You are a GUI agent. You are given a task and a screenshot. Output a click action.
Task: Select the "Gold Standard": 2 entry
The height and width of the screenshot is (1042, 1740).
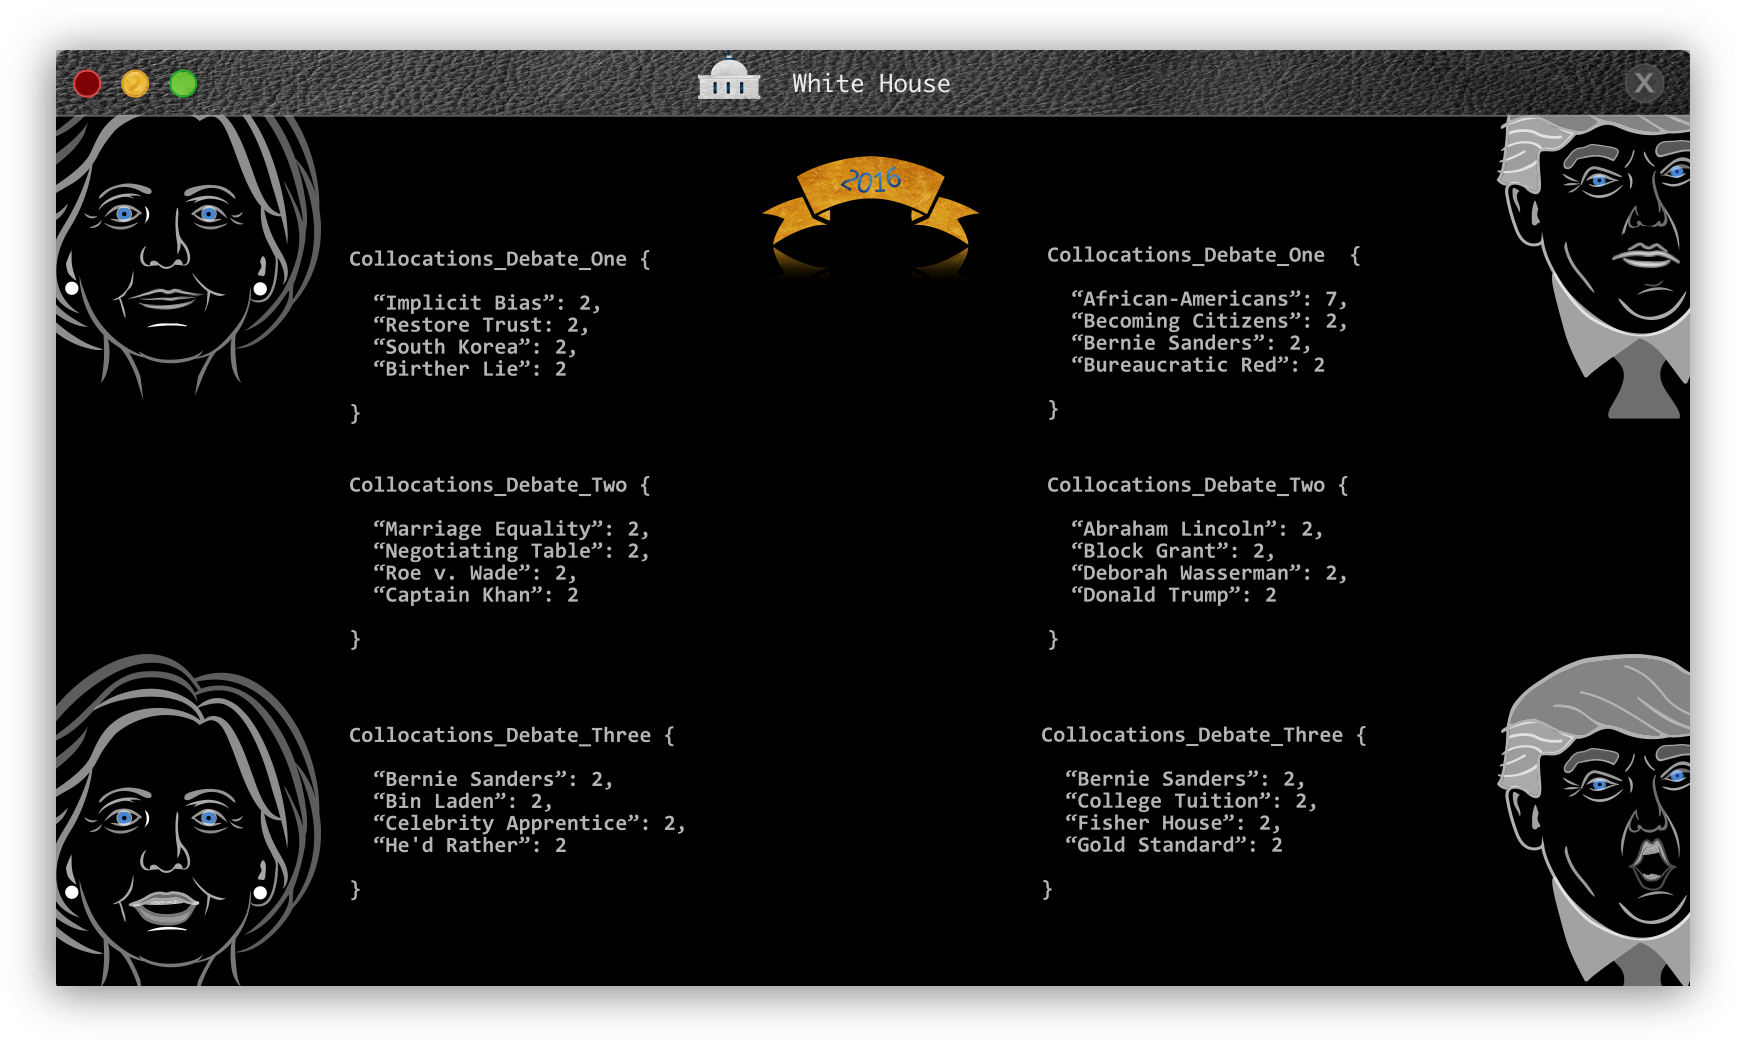tap(1174, 845)
